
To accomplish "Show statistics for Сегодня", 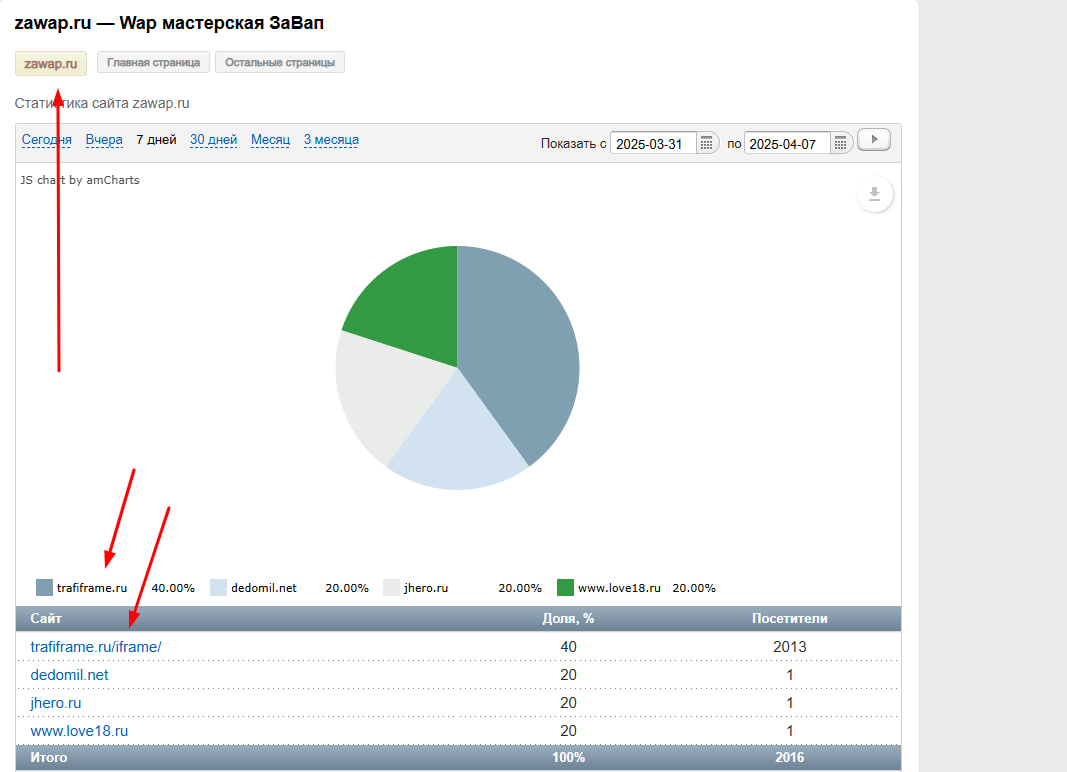I will (47, 140).
